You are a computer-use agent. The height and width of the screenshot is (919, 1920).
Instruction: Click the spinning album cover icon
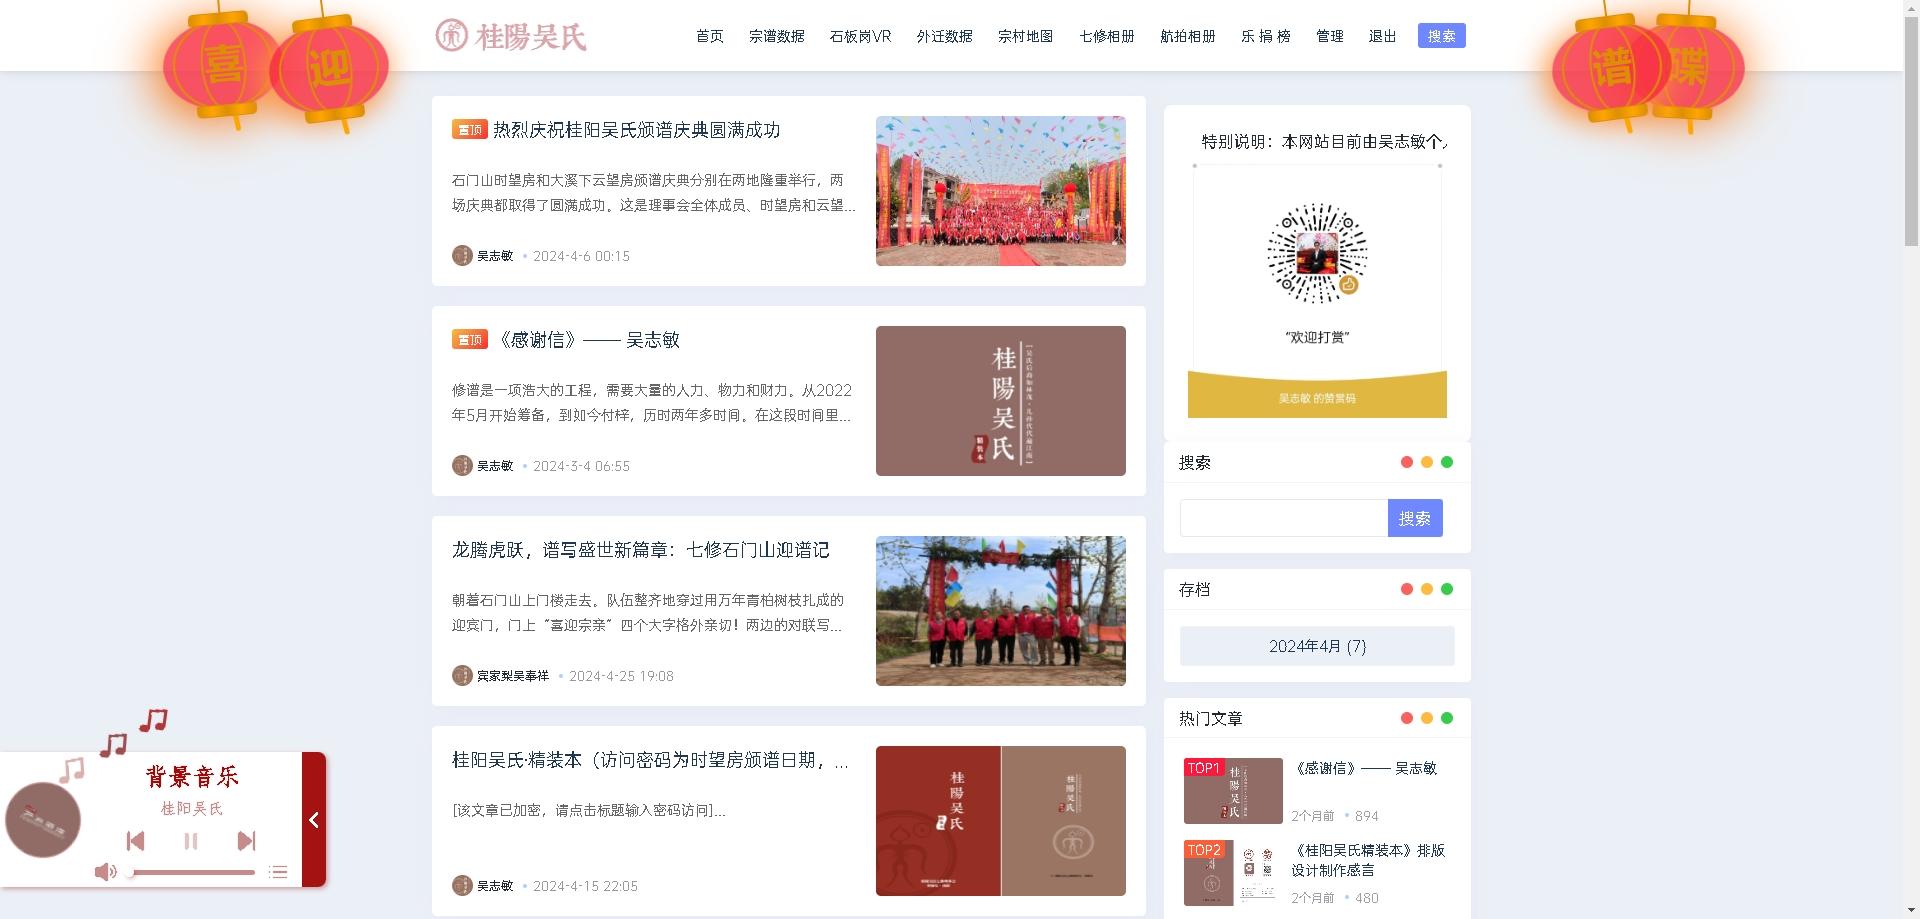[43, 820]
